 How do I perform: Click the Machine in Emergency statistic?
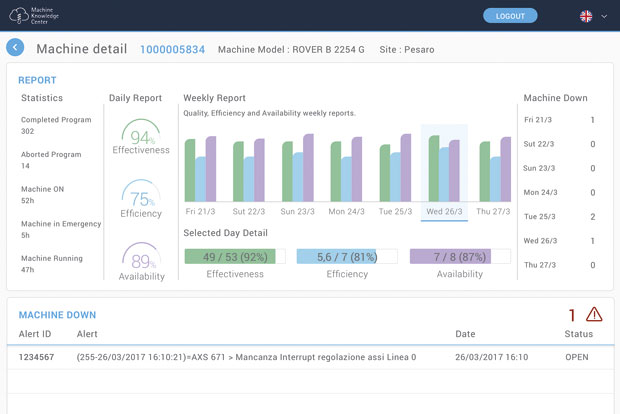click(x=61, y=229)
